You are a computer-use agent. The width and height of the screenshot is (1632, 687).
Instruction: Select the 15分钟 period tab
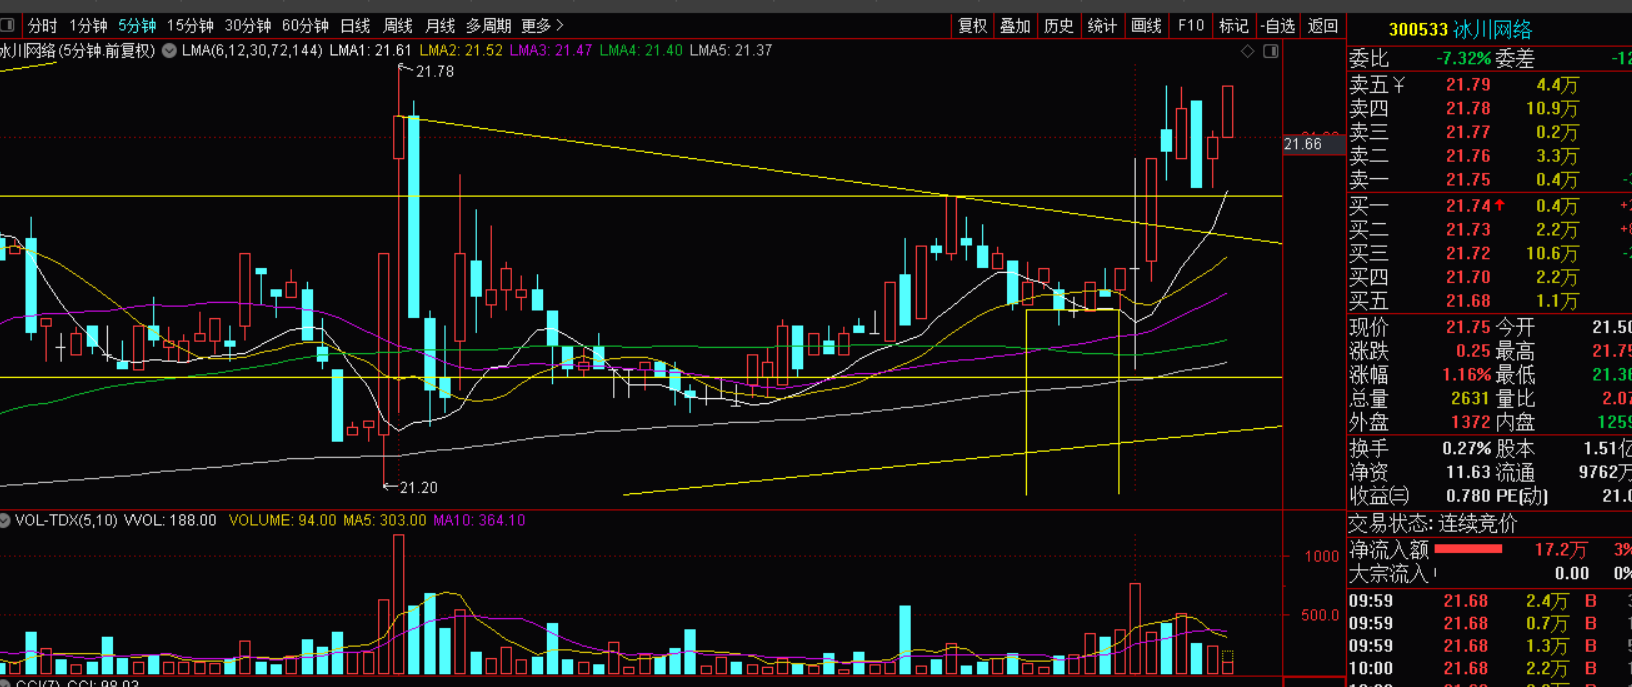(190, 25)
